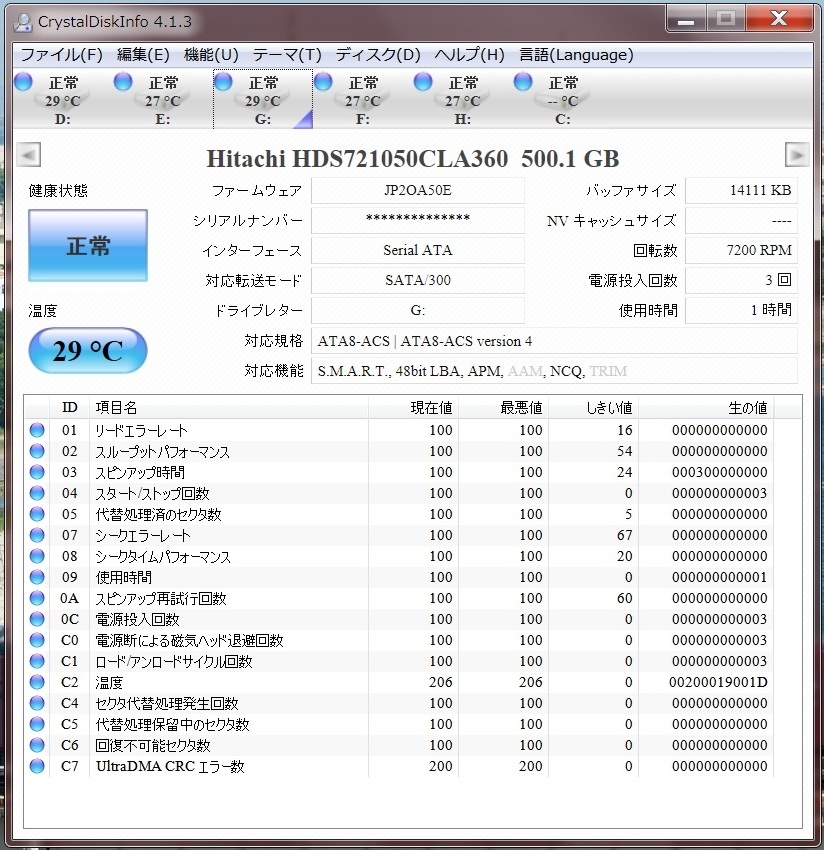This screenshot has height=850, width=824.
Task: Click the 生の値 column header
Action: coord(706,408)
